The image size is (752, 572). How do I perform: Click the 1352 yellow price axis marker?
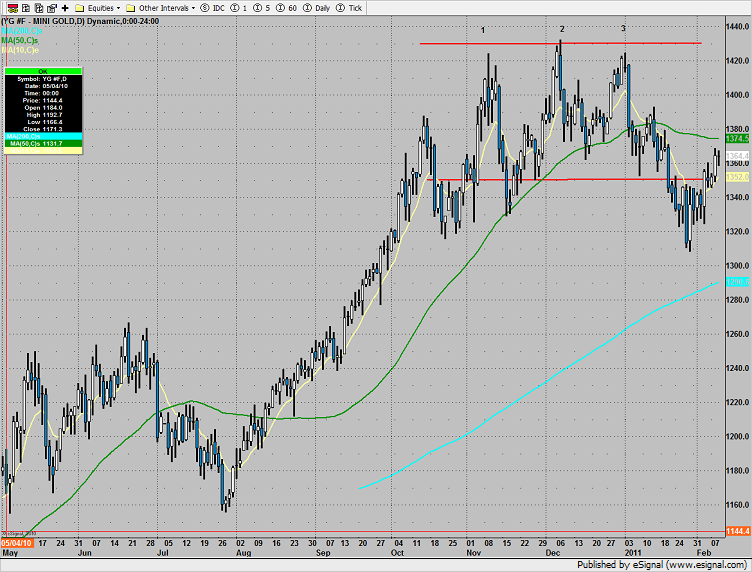tap(737, 177)
